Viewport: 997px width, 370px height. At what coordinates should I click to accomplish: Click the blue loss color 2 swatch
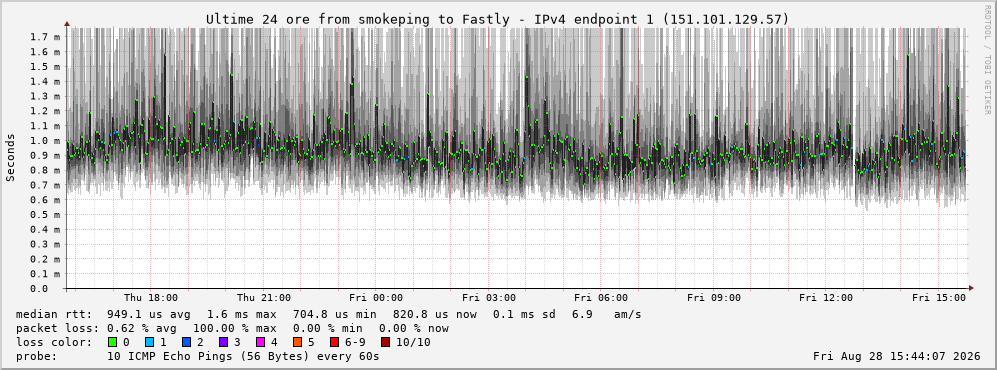187,342
